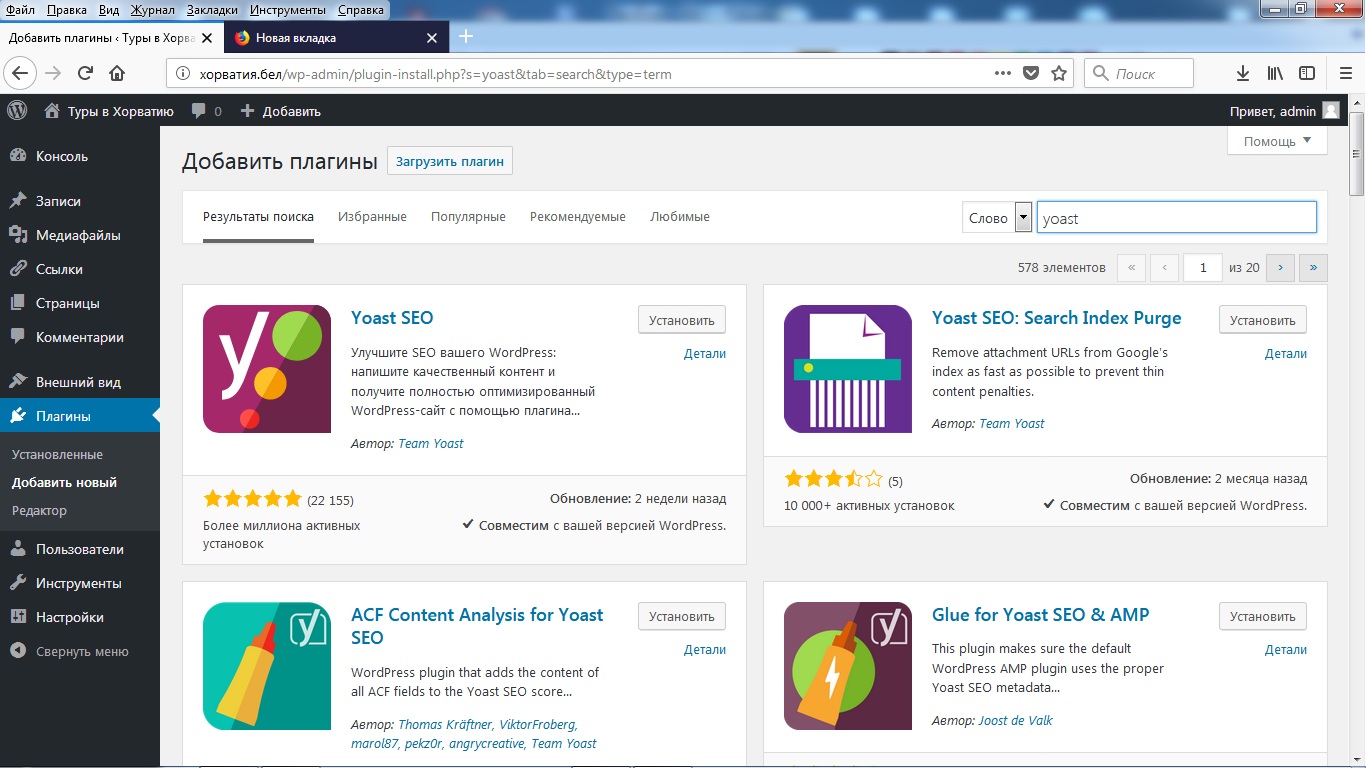Install the Yoast SEO plugin
The width and height of the screenshot is (1366, 768).
coord(681,320)
